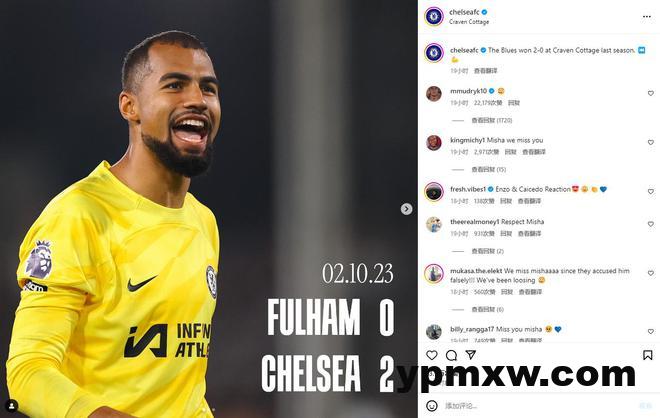This screenshot has height=418, width=660.
Task: Like mmudryk10's comment
Action: (650, 93)
